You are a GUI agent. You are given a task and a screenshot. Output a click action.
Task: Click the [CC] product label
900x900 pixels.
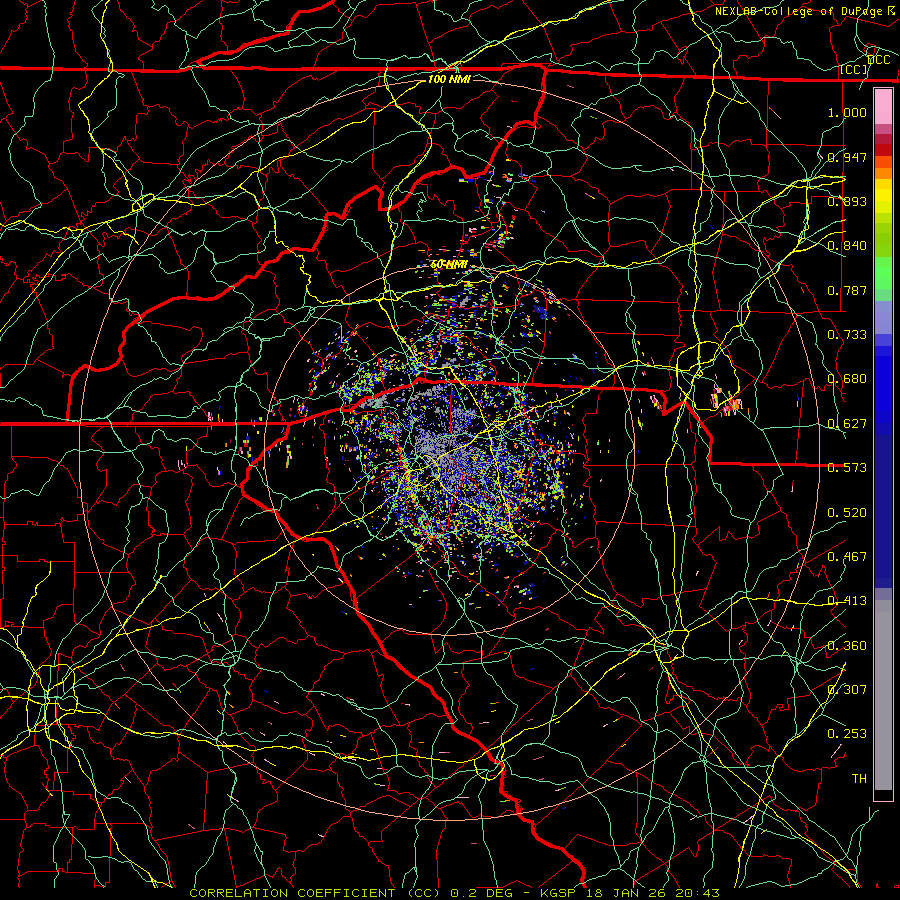pyautogui.click(x=853, y=70)
